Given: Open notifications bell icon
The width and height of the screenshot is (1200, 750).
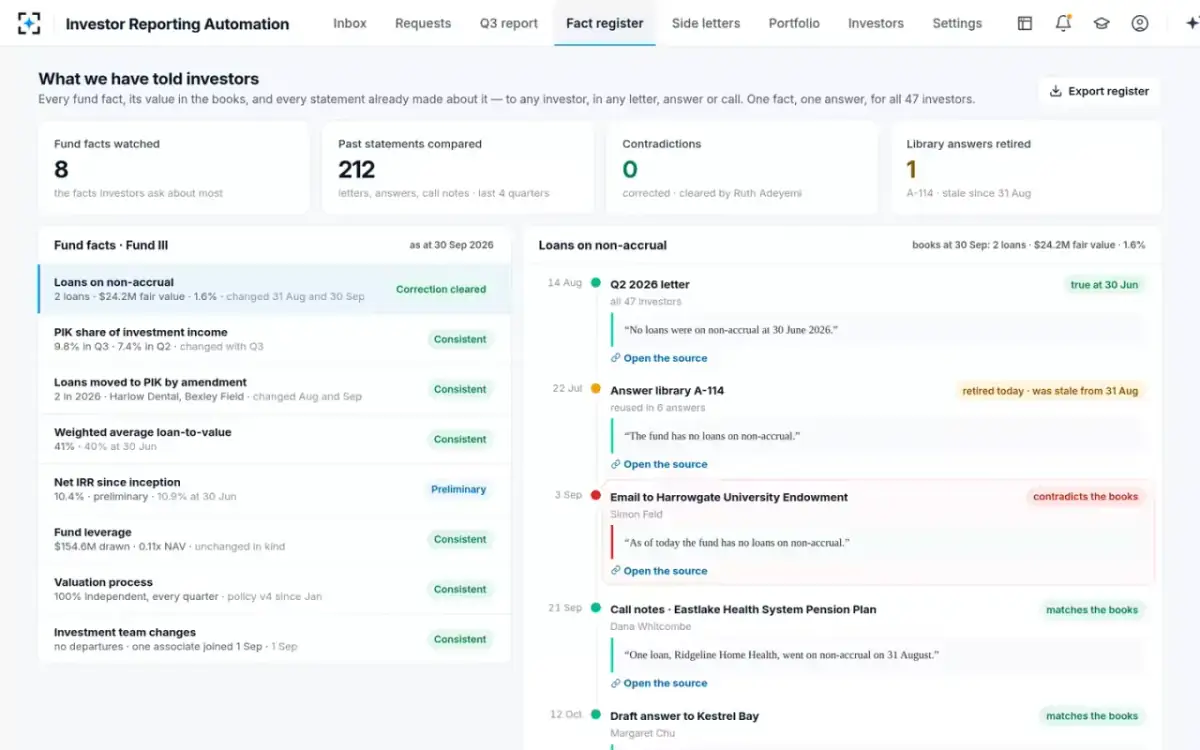Looking at the screenshot, I should pos(1063,23).
